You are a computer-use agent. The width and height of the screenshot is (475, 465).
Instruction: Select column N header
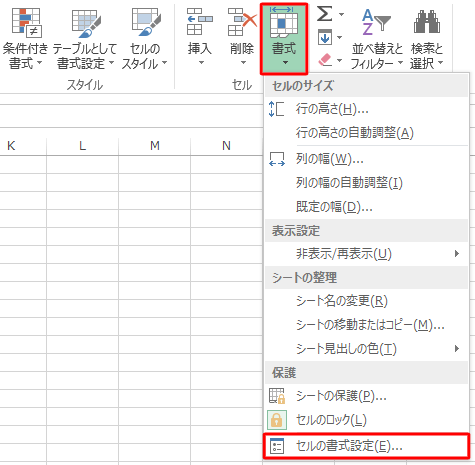[x=226, y=146]
